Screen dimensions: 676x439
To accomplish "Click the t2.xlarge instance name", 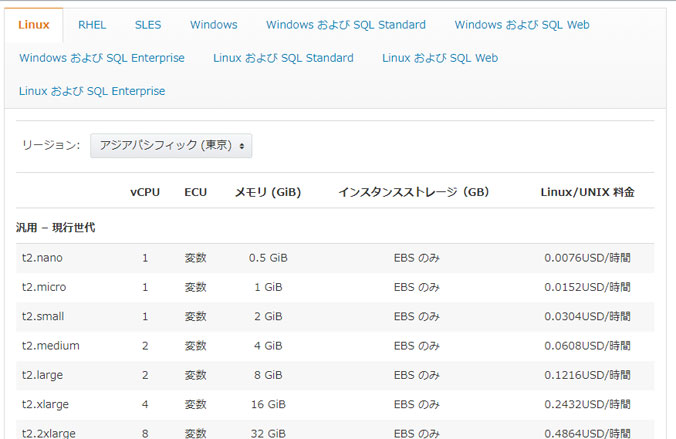I will [x=46, y=405].
